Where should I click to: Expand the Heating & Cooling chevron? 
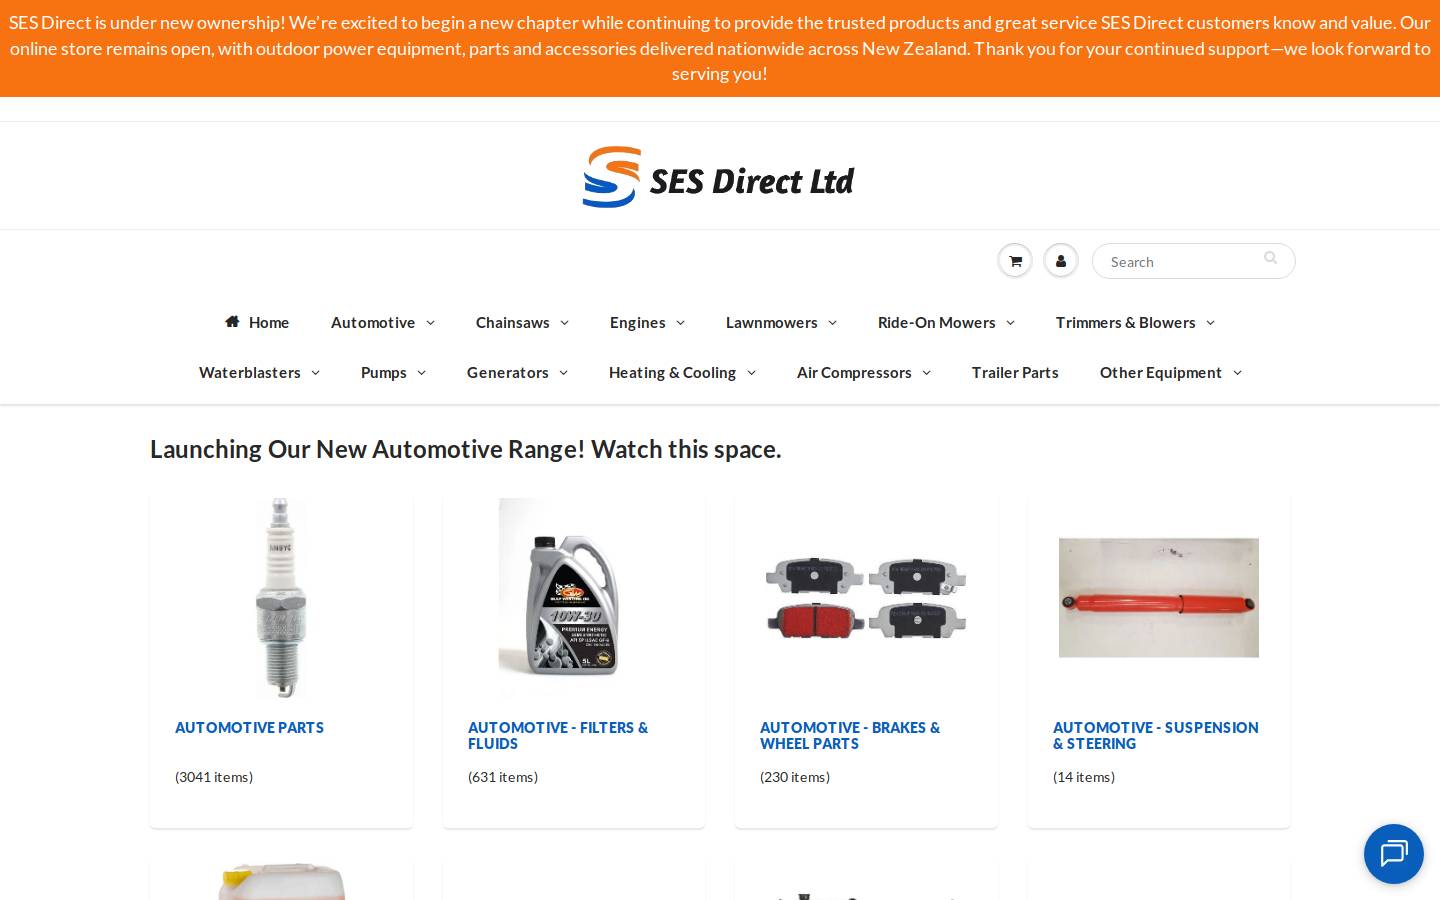751,373
